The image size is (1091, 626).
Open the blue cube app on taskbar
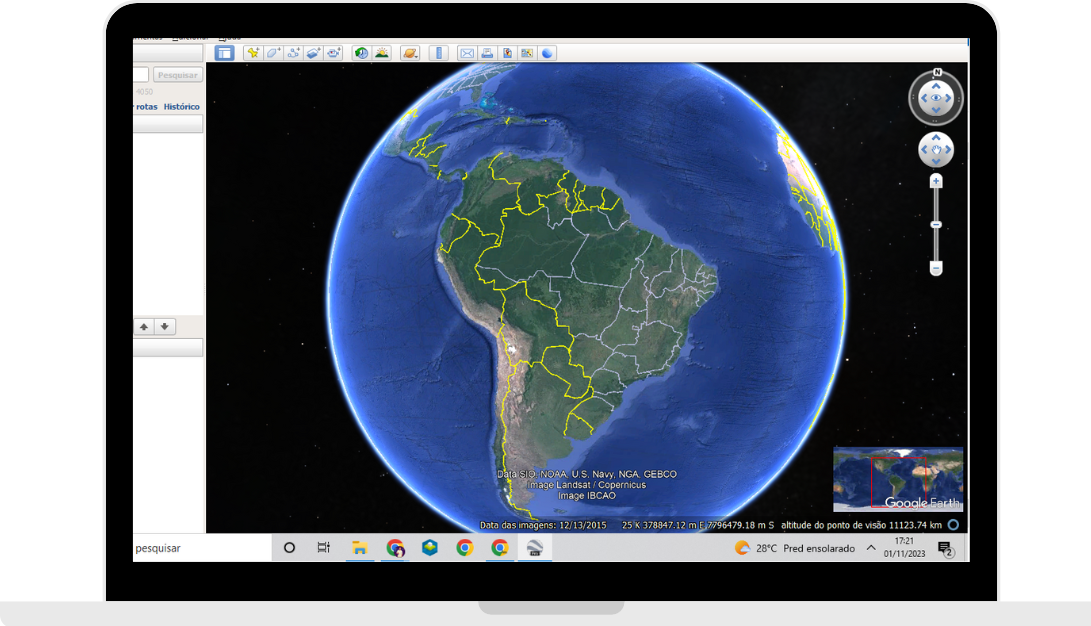(x=430, y=548)
